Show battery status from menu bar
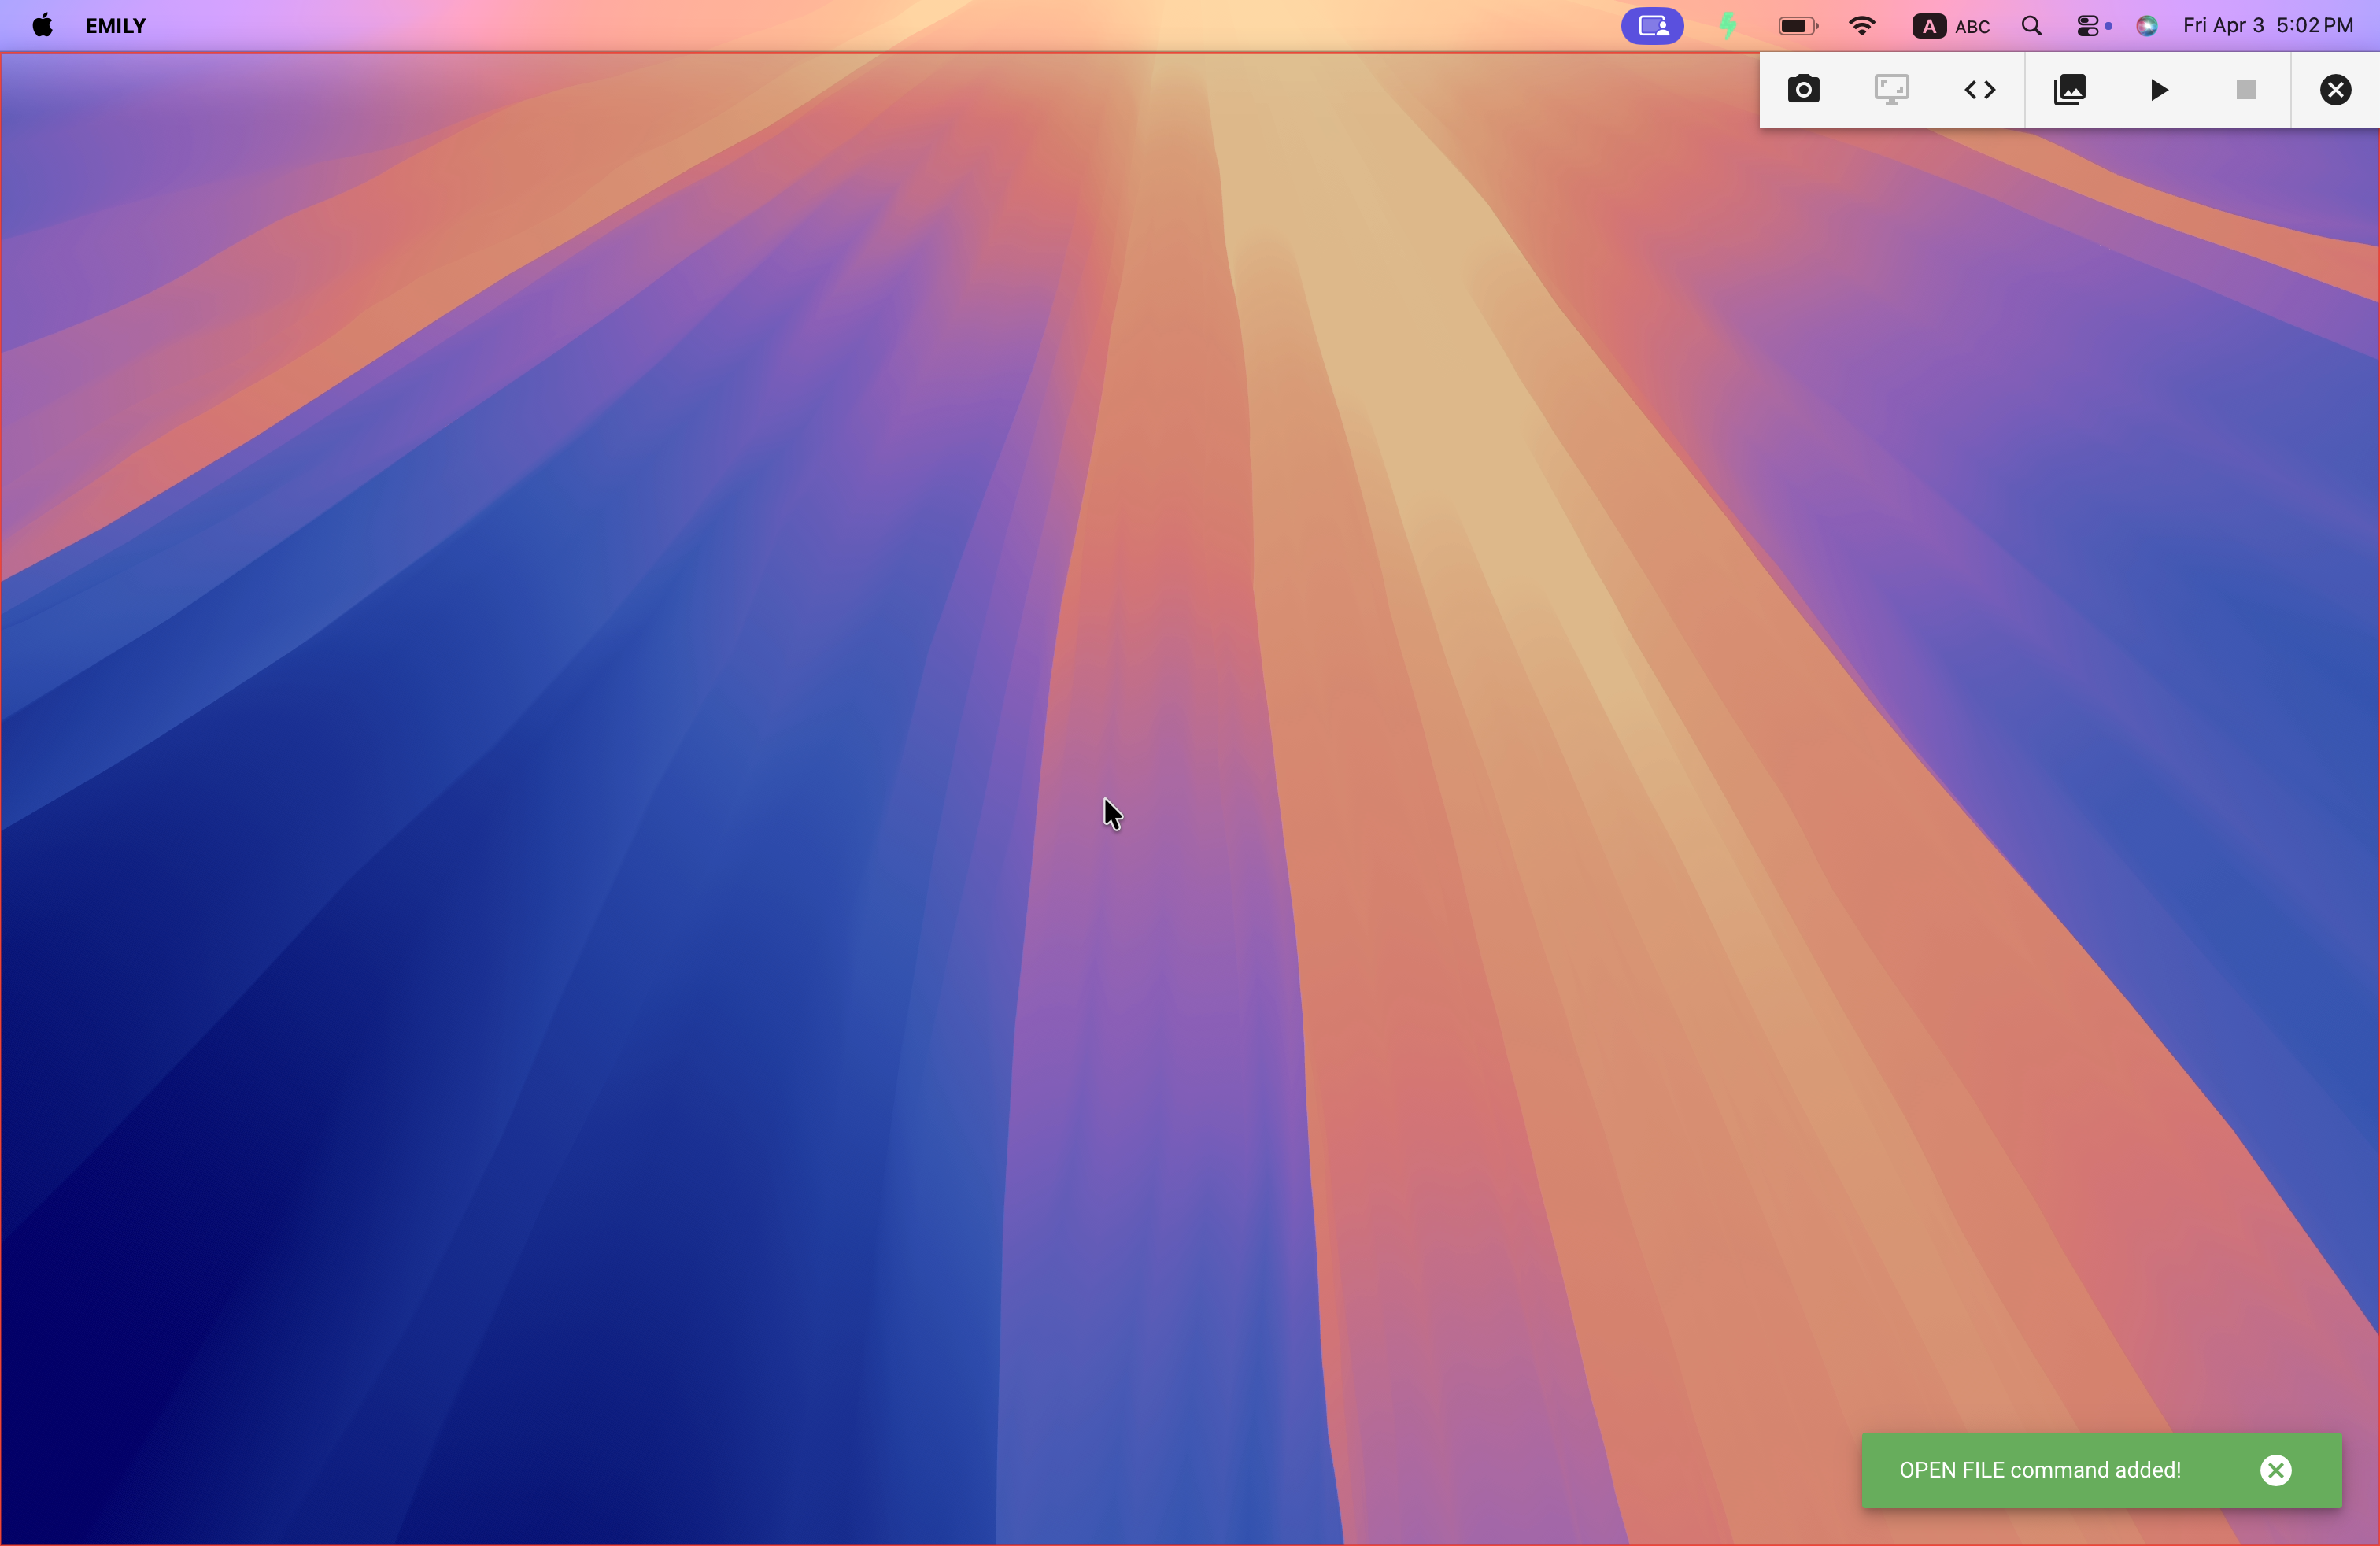This screenshot has height=1546, width=2380. point(1797,26)
